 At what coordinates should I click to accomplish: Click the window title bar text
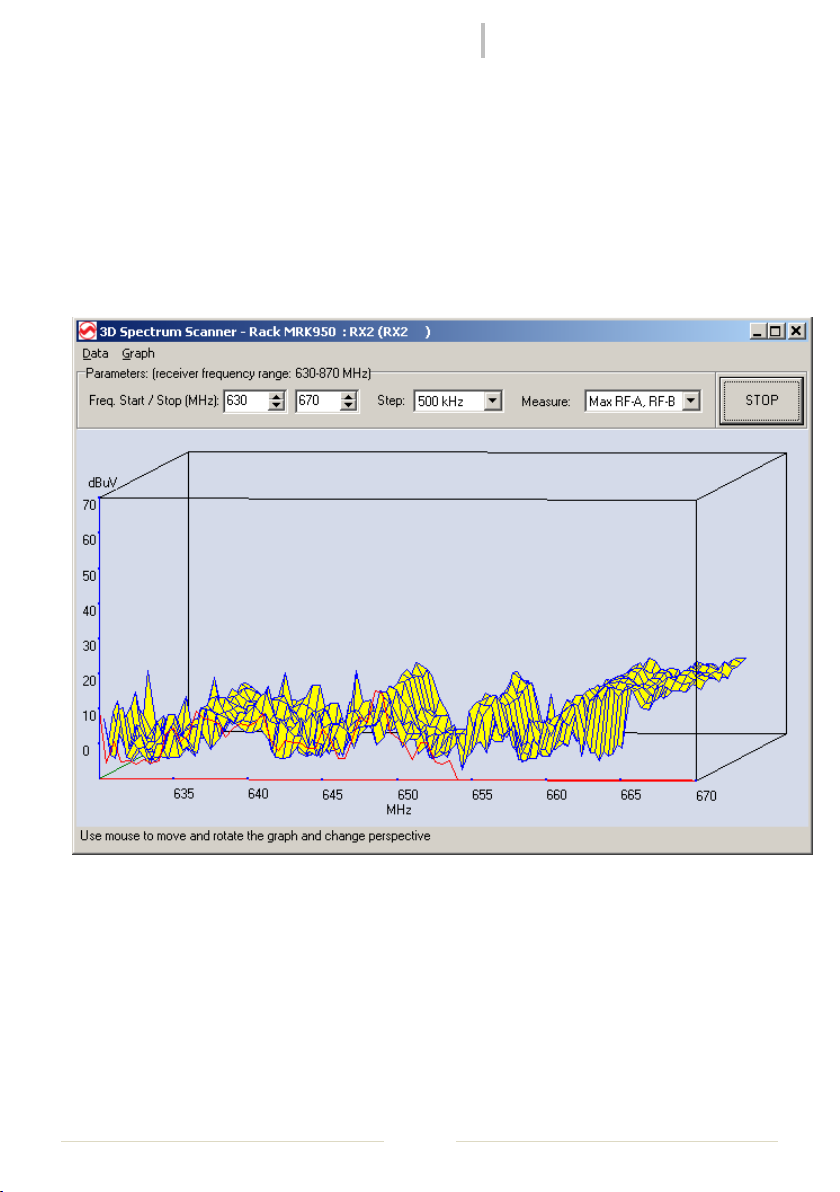click(x=265, y=331)
